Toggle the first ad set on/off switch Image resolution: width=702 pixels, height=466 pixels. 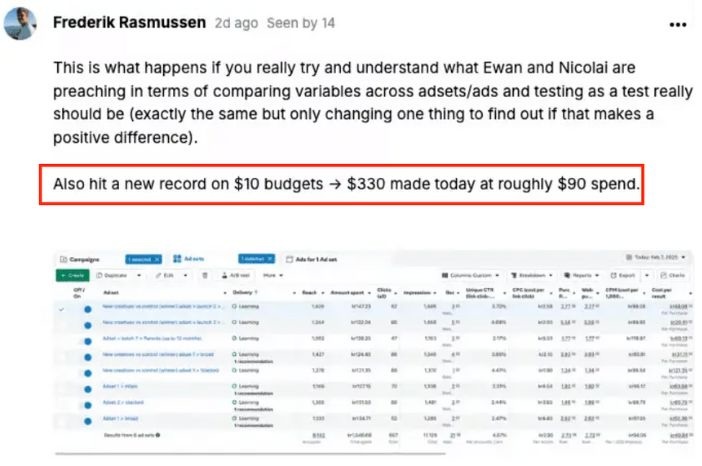coord(87,308)
